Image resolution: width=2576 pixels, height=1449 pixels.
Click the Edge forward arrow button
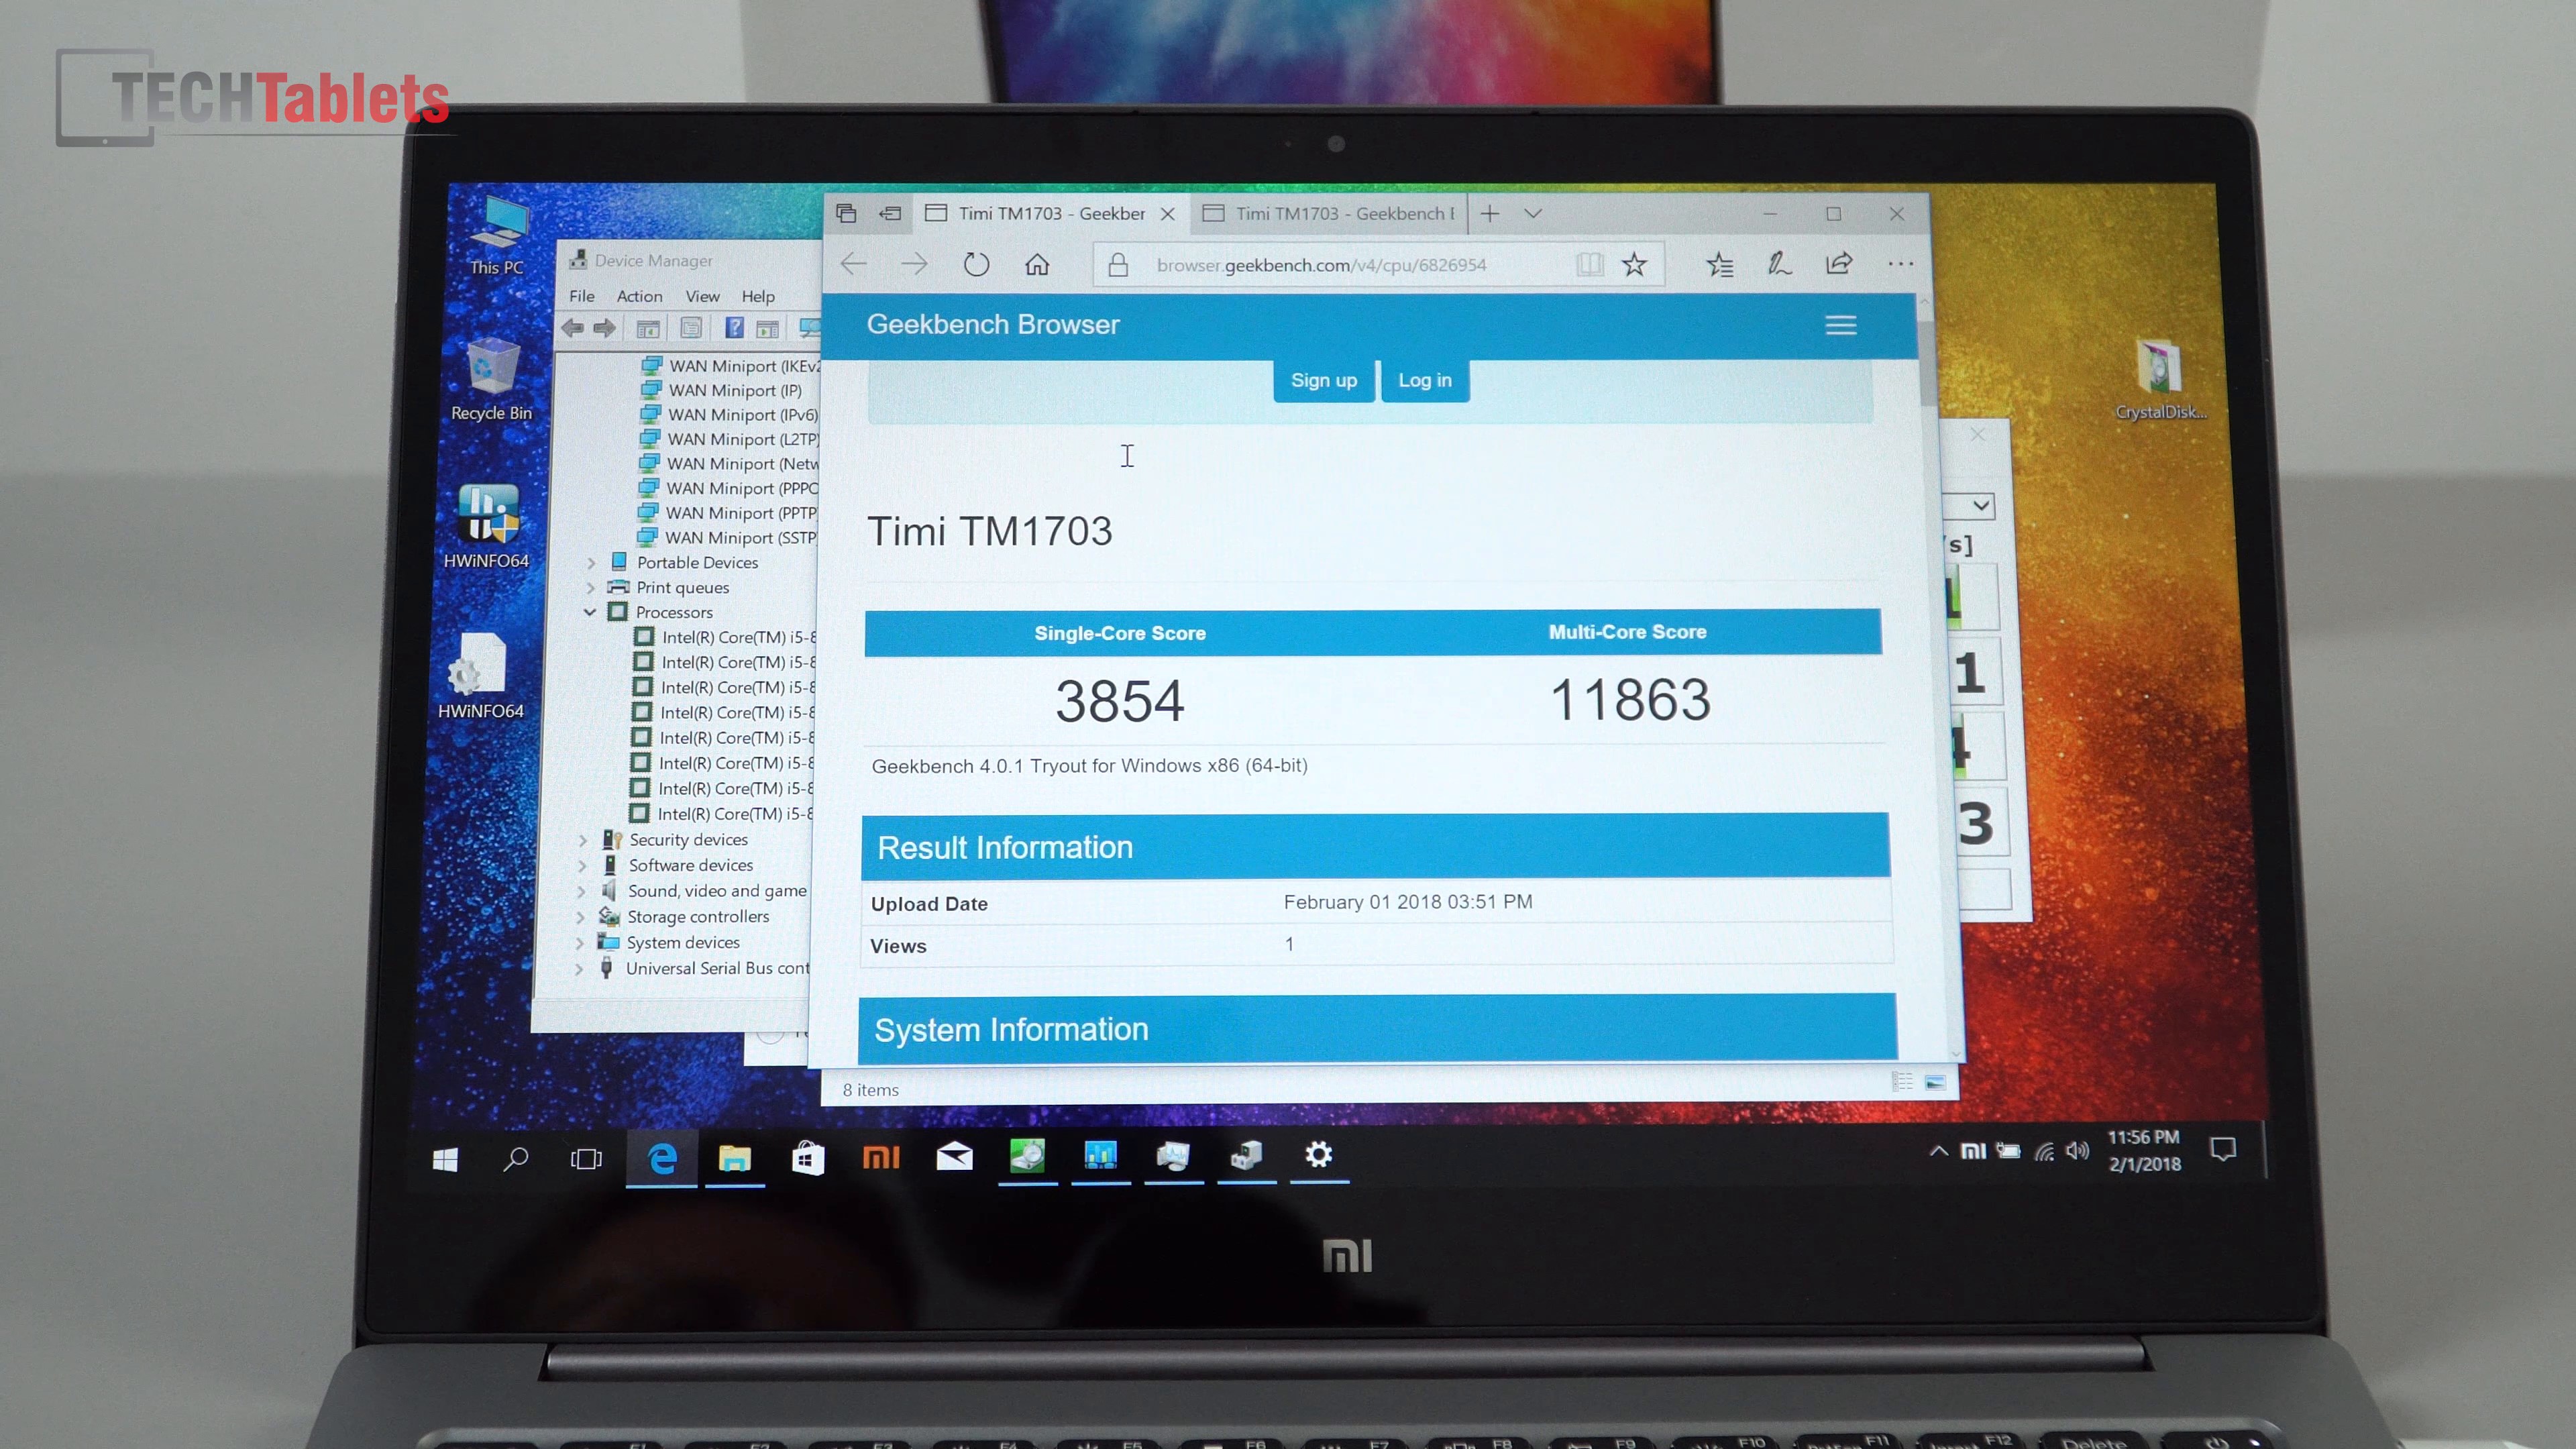click(914, 264)
